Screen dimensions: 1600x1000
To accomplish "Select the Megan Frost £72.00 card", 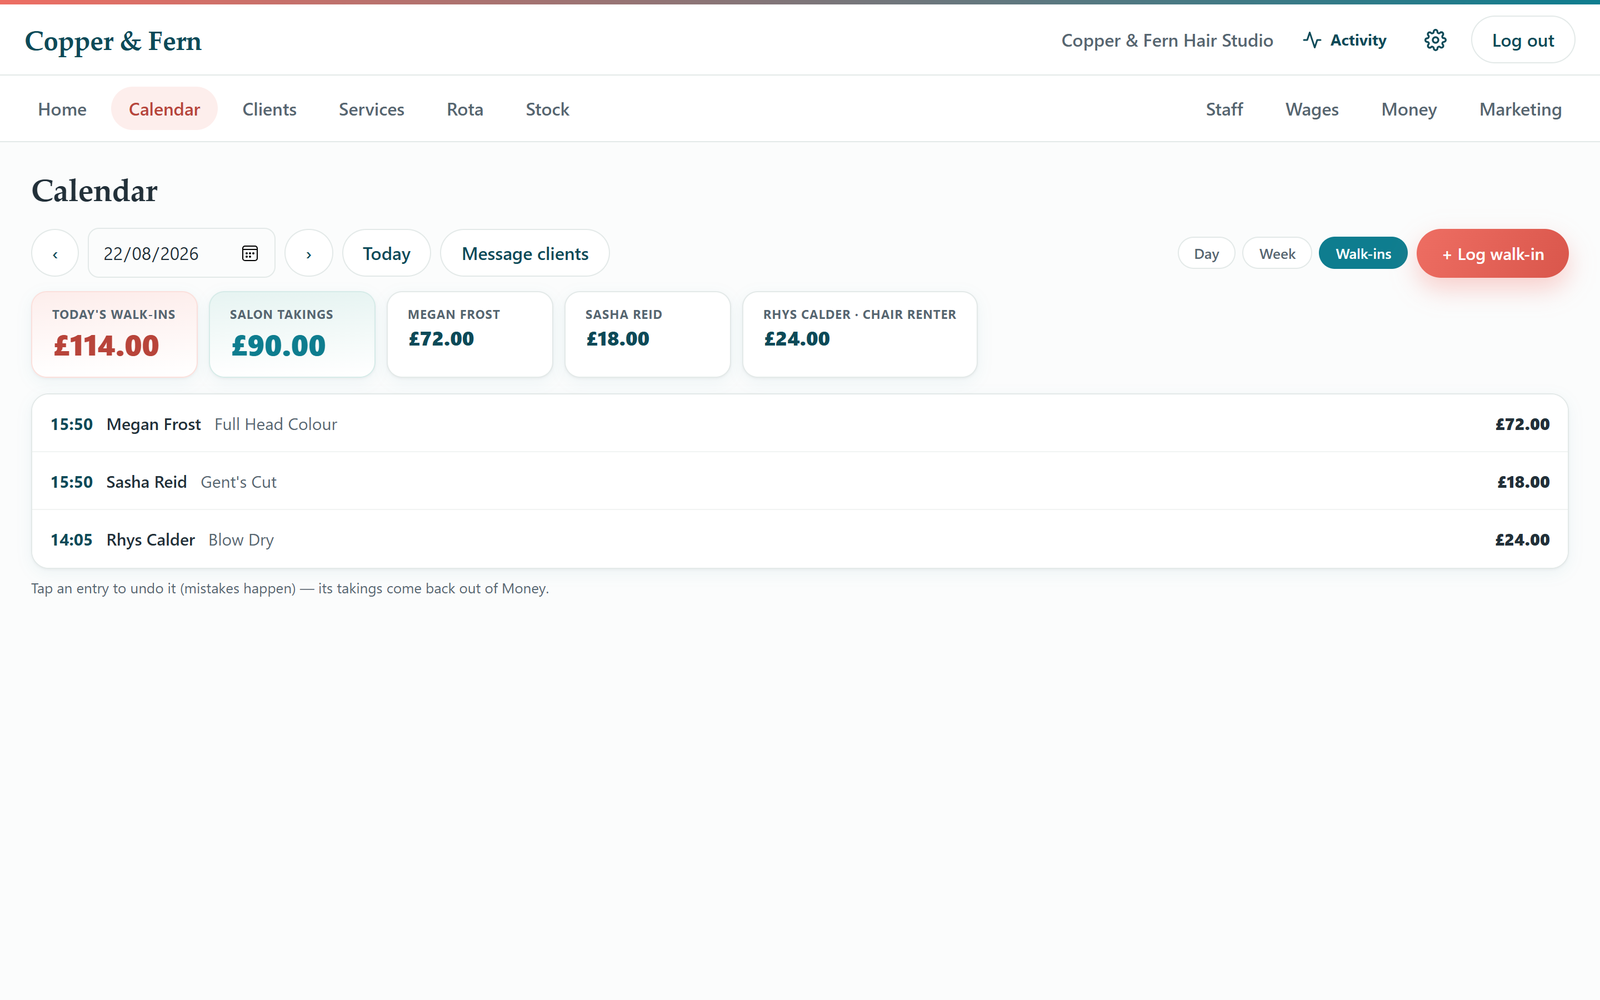I will (x=470, y=334).
